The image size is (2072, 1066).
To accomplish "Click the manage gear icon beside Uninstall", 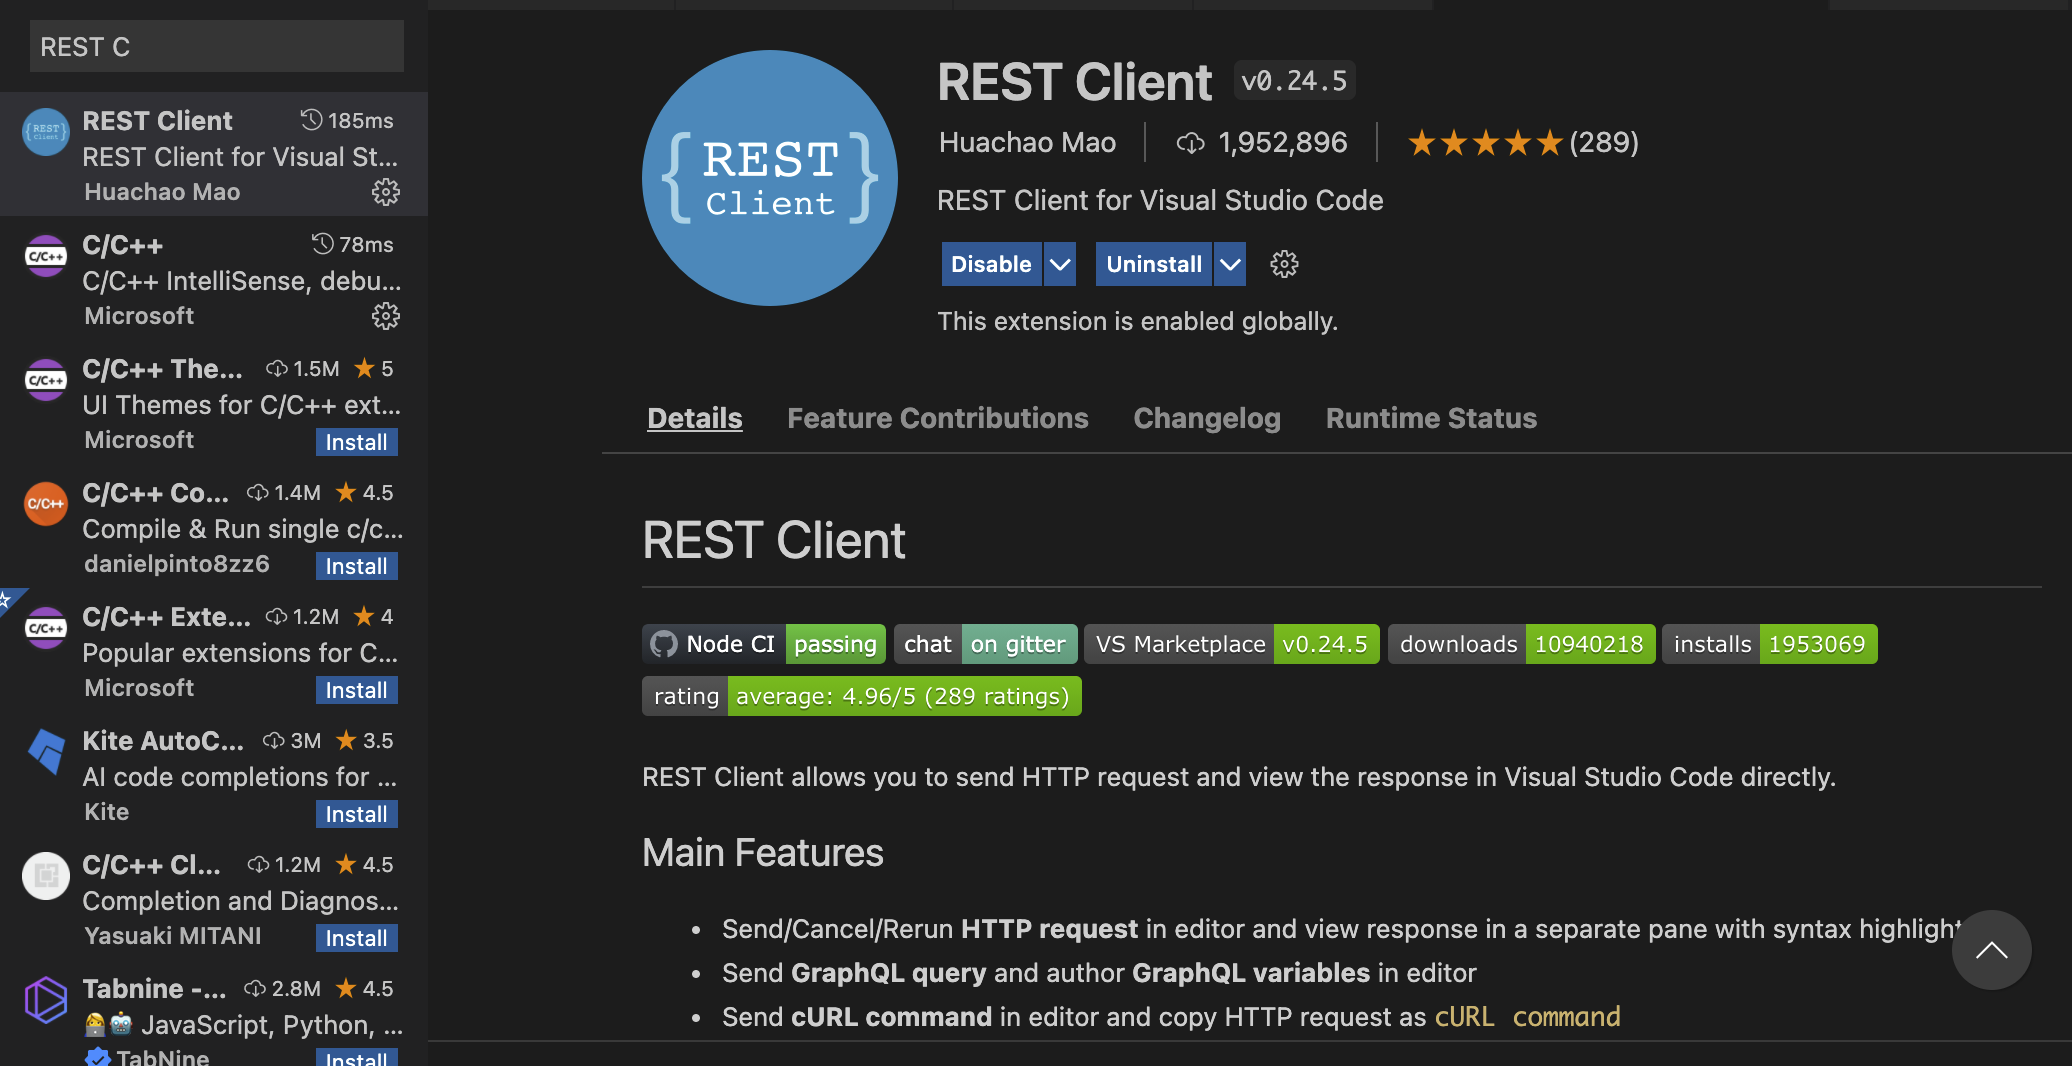I will point(1284,264).
